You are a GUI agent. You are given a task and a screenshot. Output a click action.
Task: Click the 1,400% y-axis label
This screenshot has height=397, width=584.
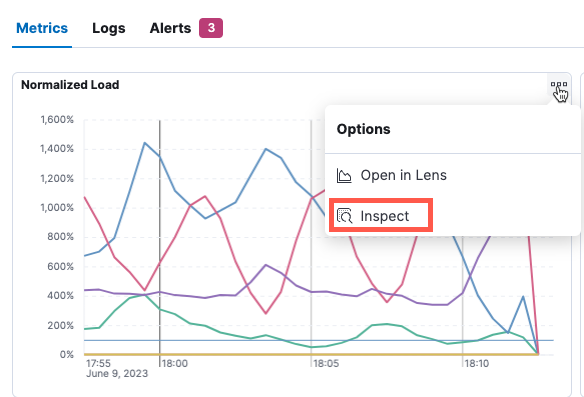click(57, 149)
